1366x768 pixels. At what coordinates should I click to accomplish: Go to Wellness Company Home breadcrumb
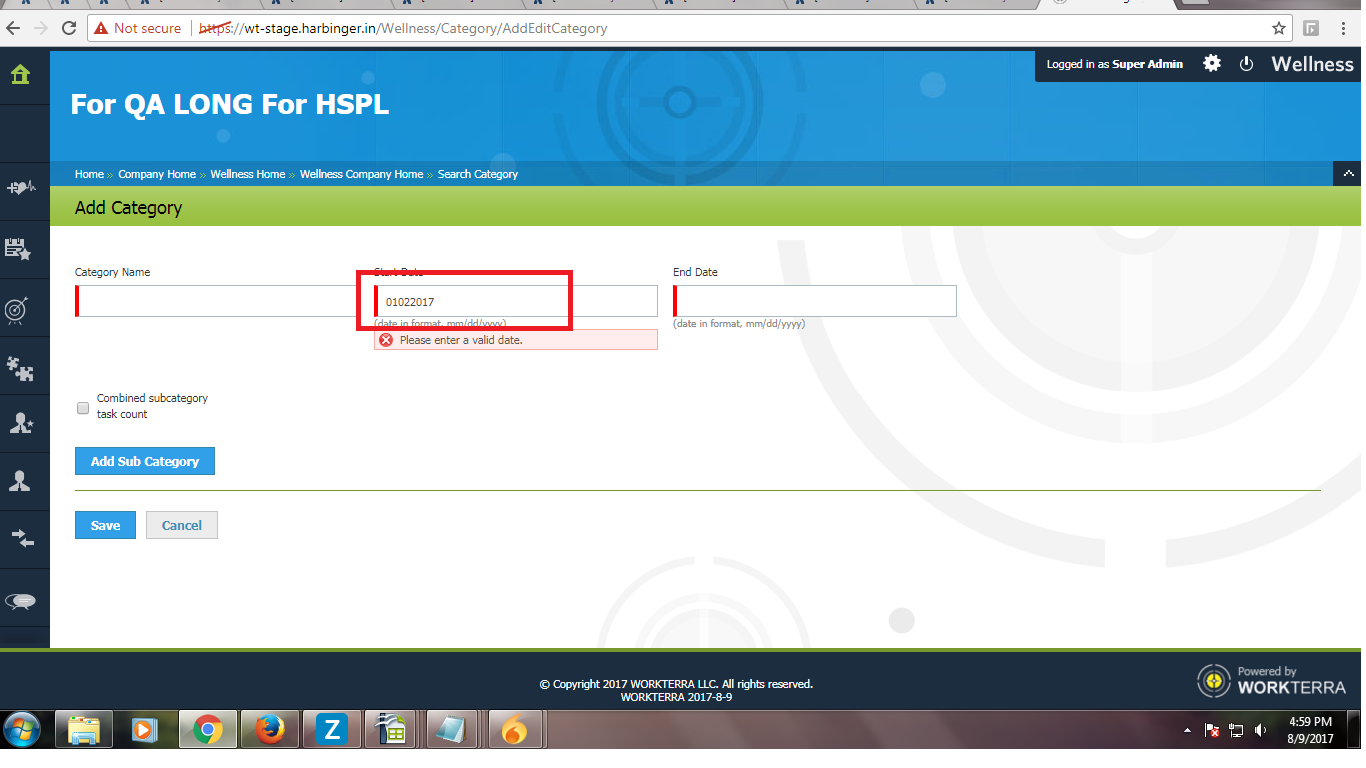[361, 174]
